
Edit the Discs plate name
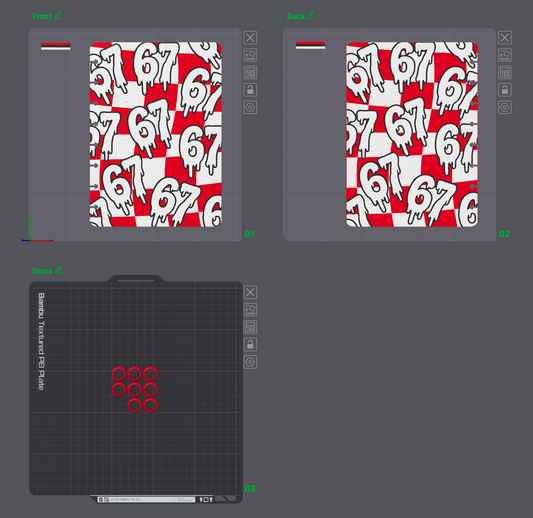pyautogui.click(x=59, y=270)
